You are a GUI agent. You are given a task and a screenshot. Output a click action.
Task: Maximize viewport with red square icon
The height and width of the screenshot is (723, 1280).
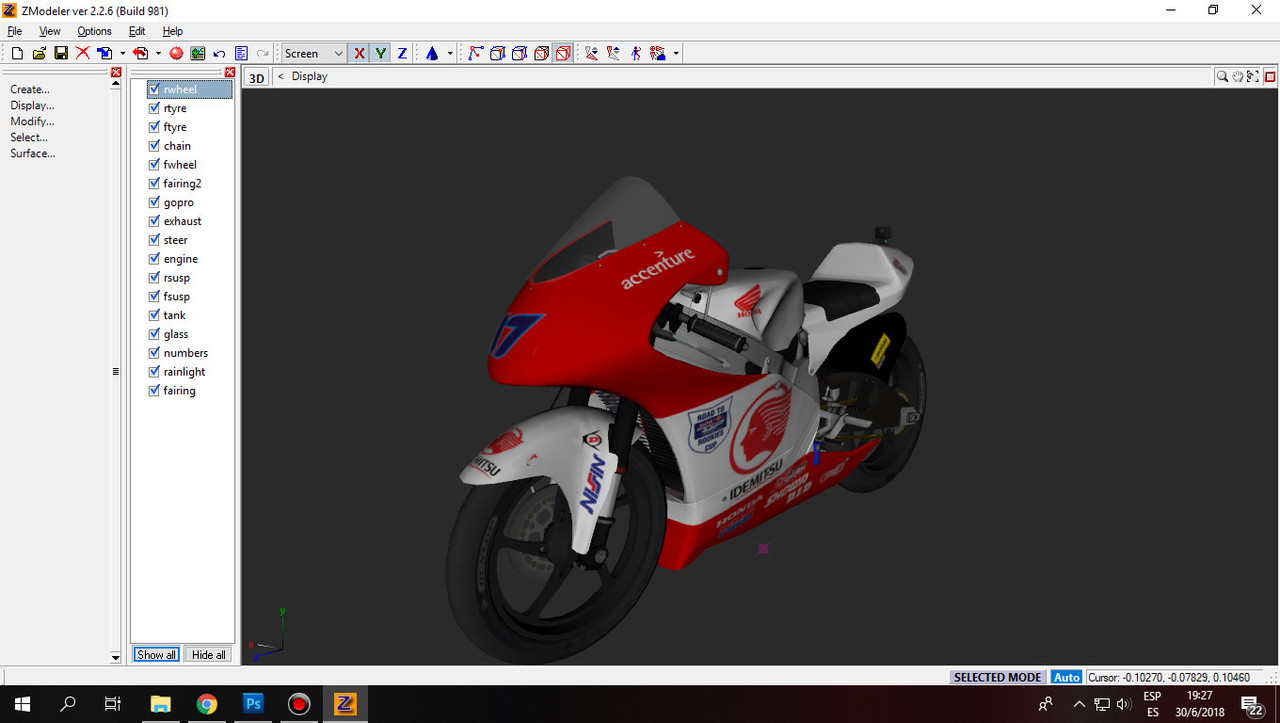pyautogui.click(x=1270, y=76)
